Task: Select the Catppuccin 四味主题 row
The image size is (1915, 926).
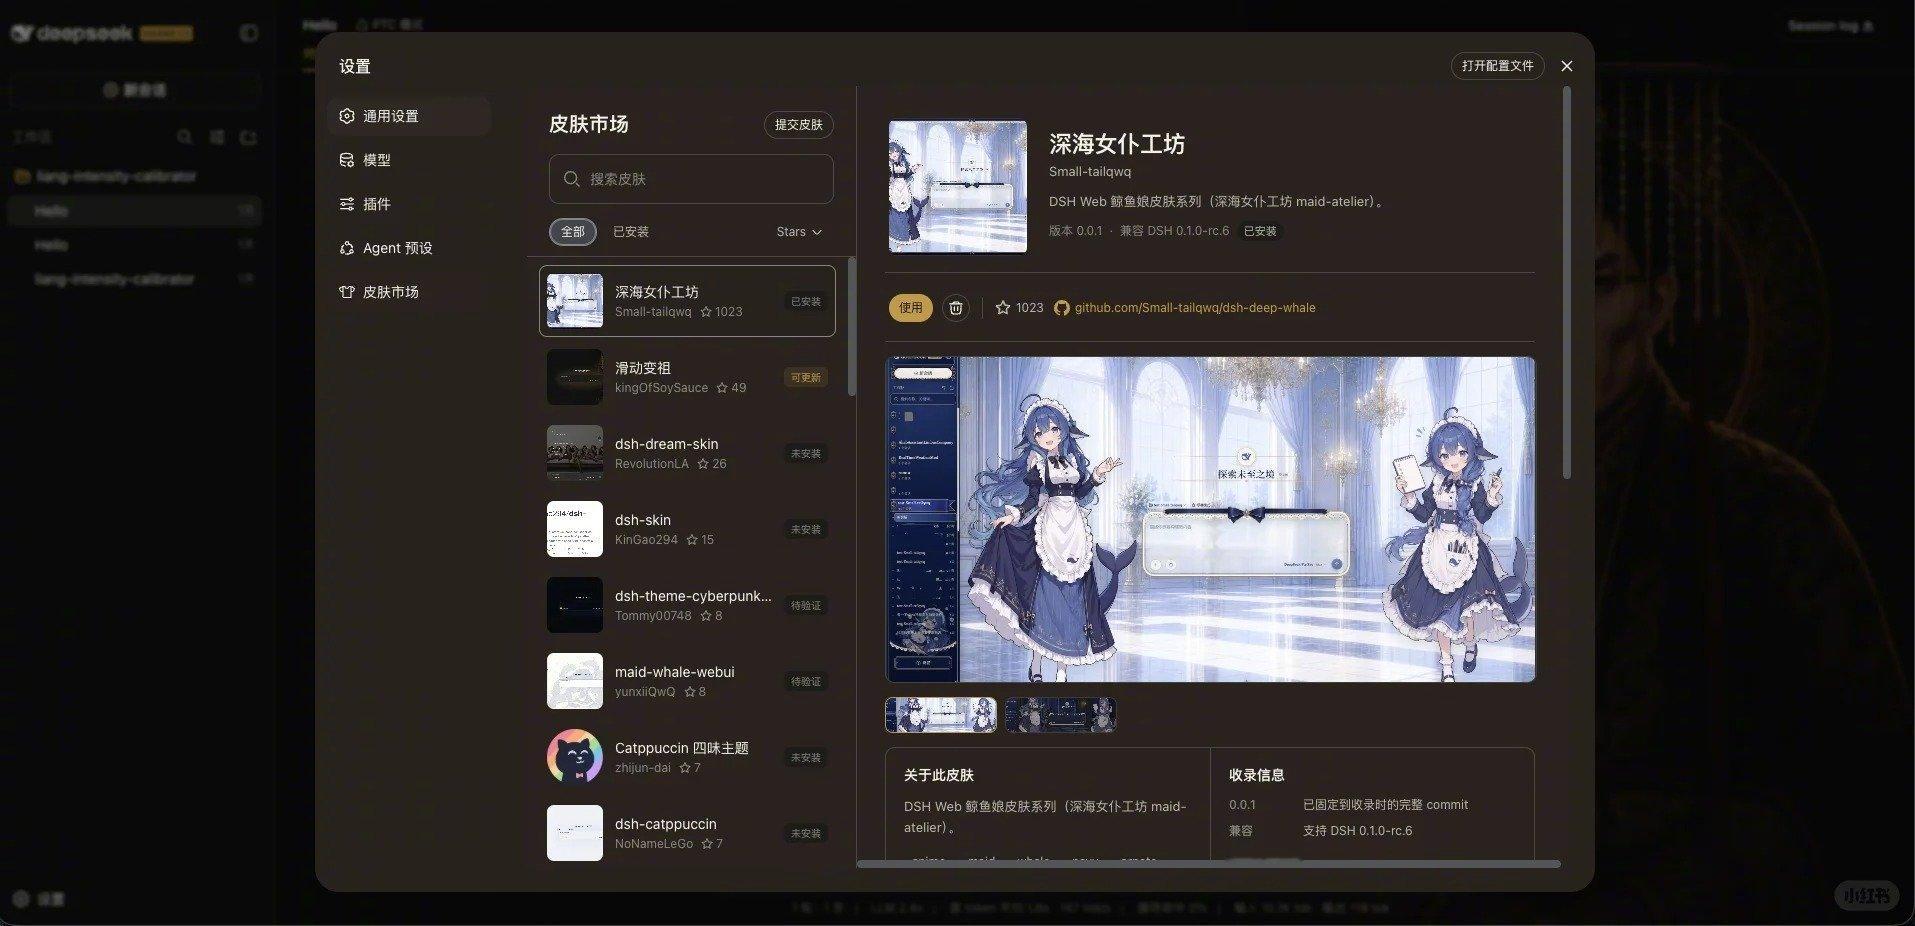Action: pyautogui.click(x=687, y=757)
